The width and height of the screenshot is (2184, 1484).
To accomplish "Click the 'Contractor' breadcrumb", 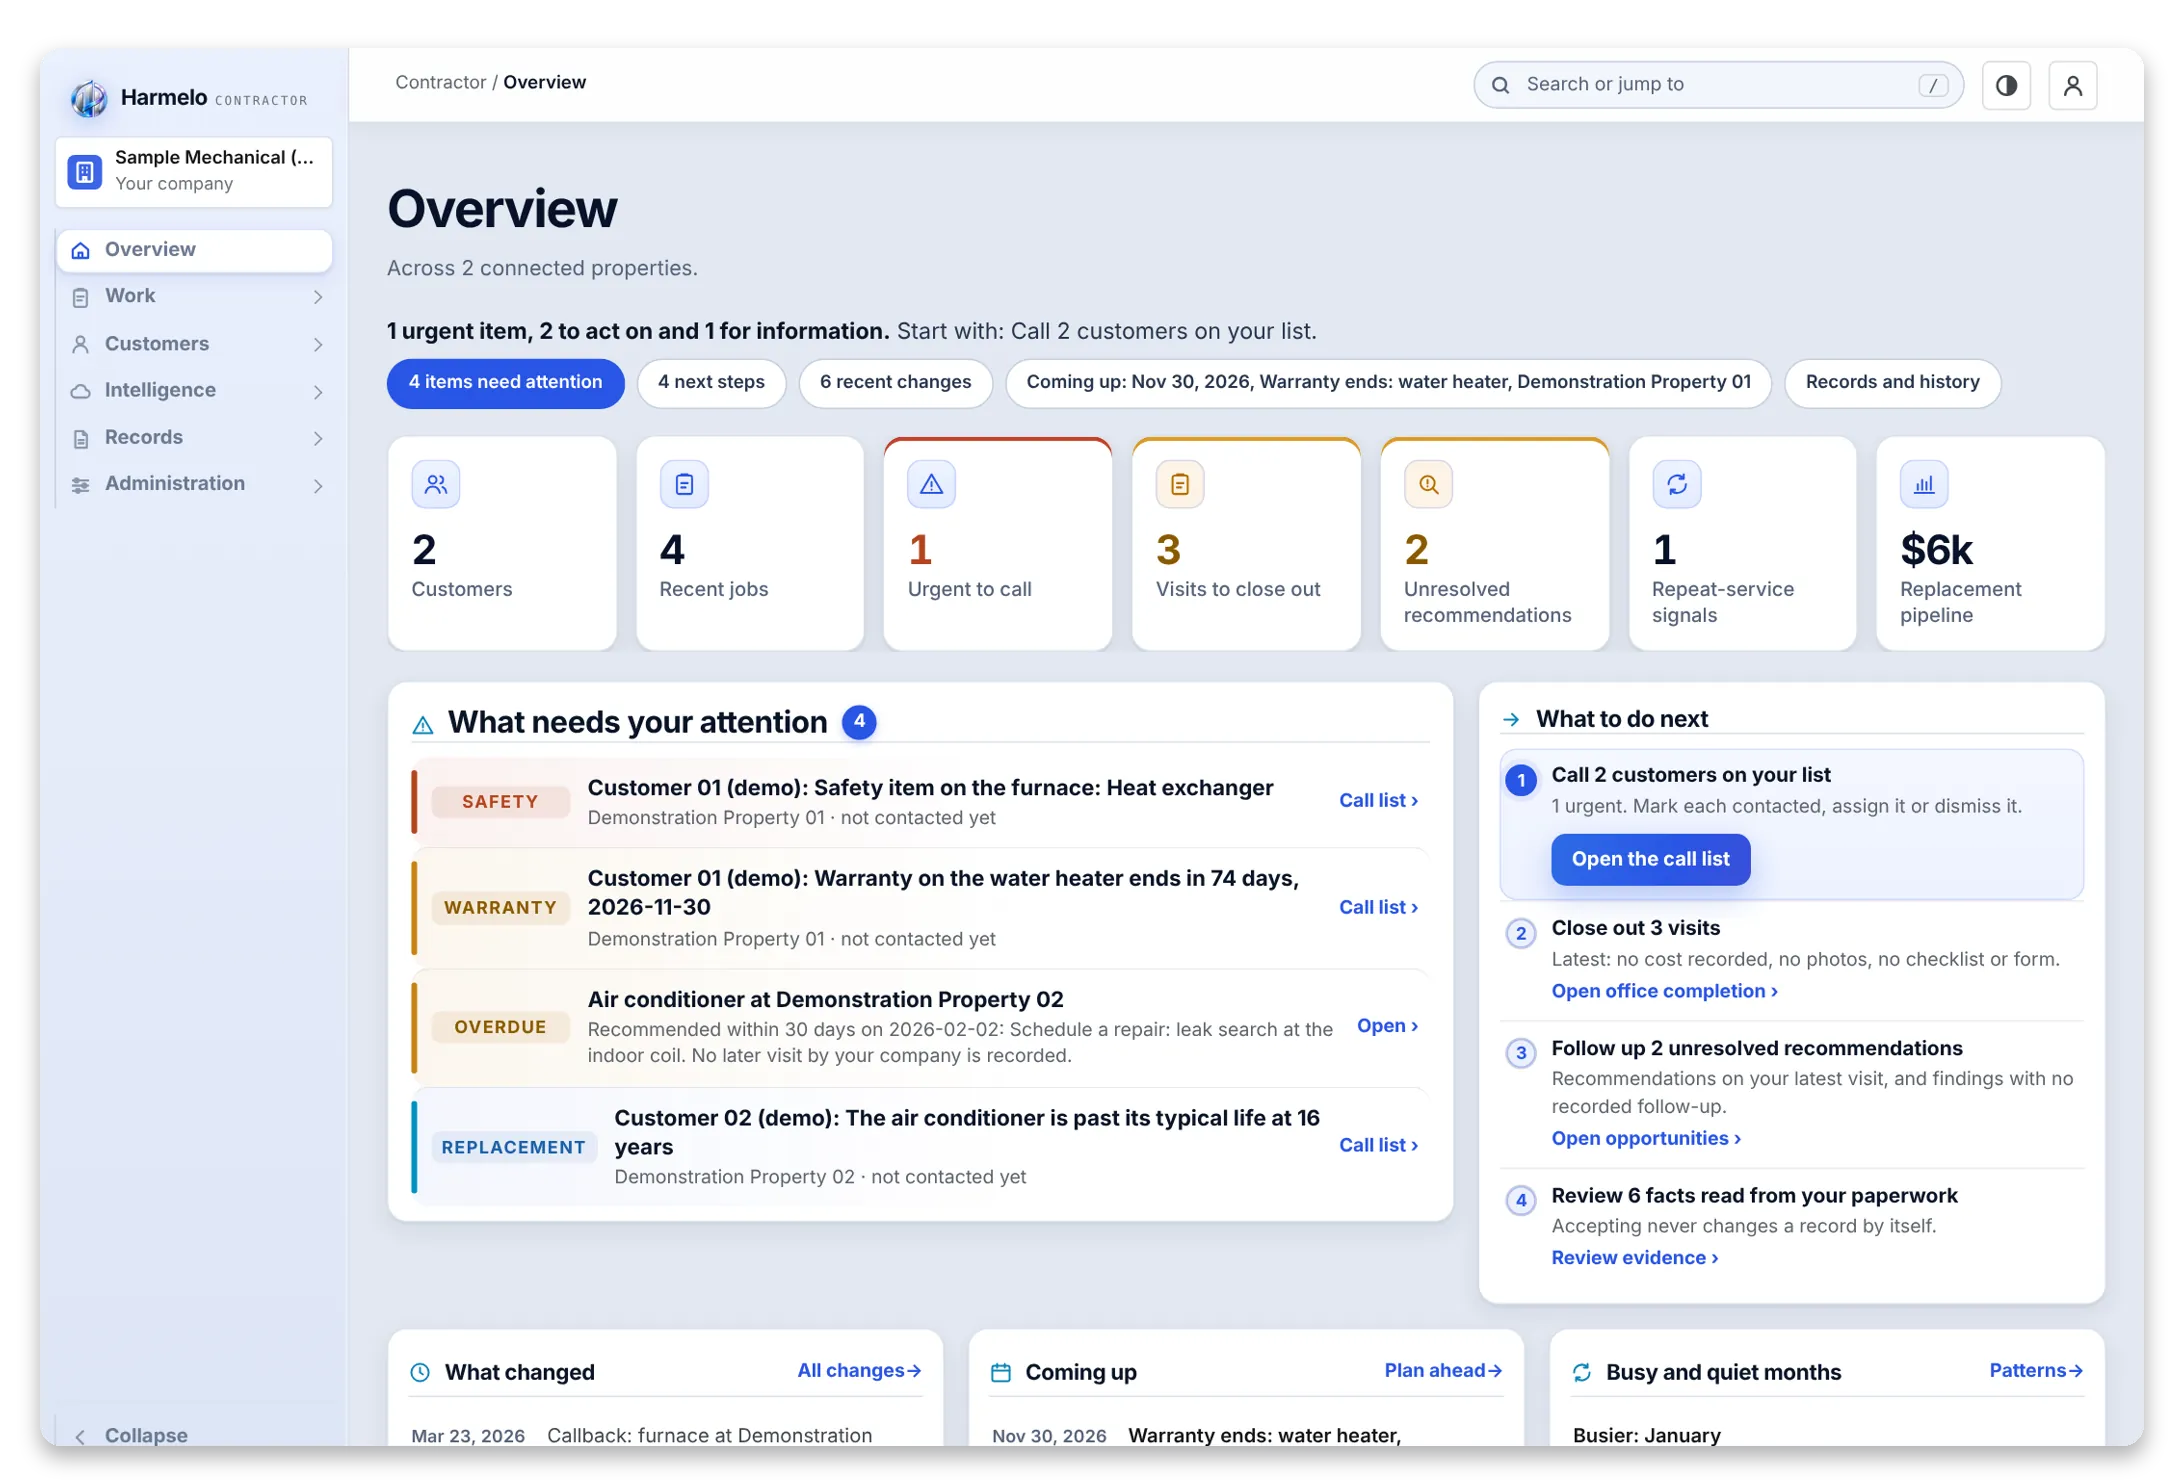I will coord(440,83).
